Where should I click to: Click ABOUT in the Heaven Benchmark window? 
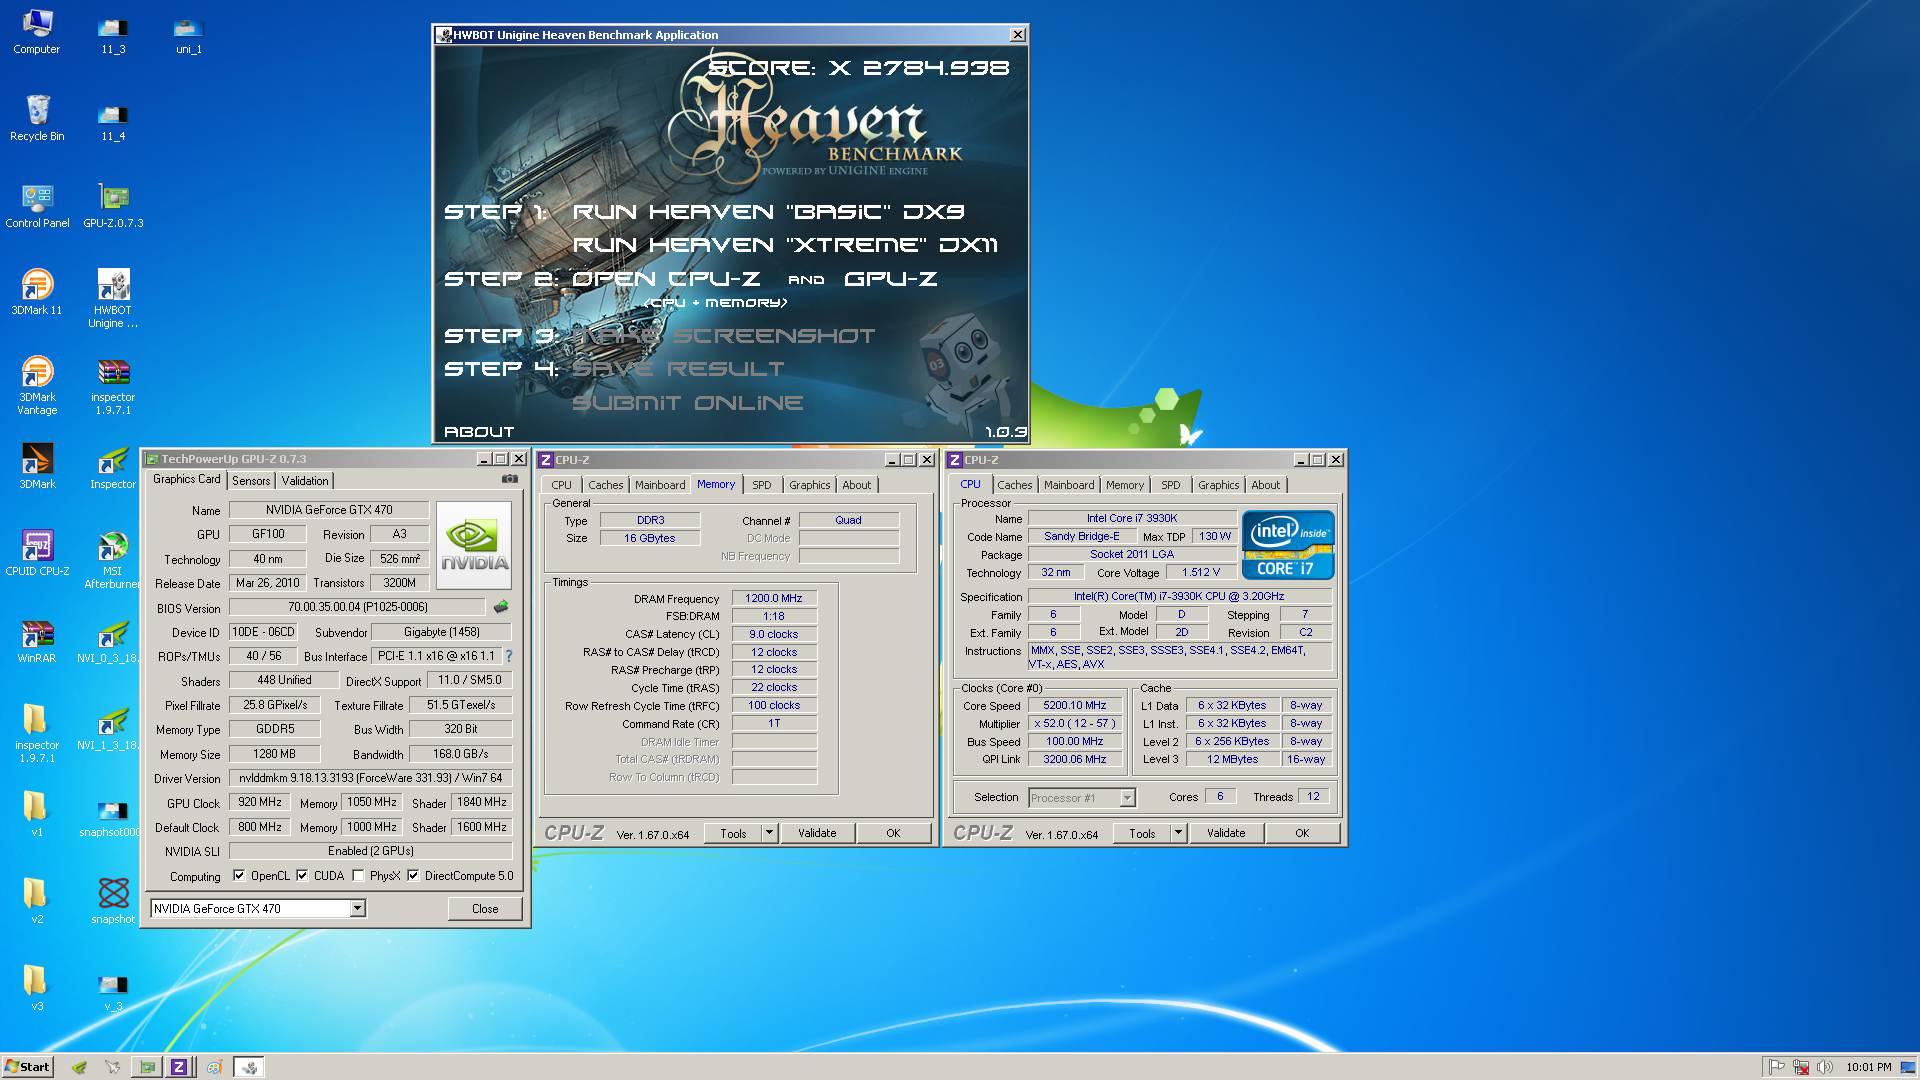point(479,431)
